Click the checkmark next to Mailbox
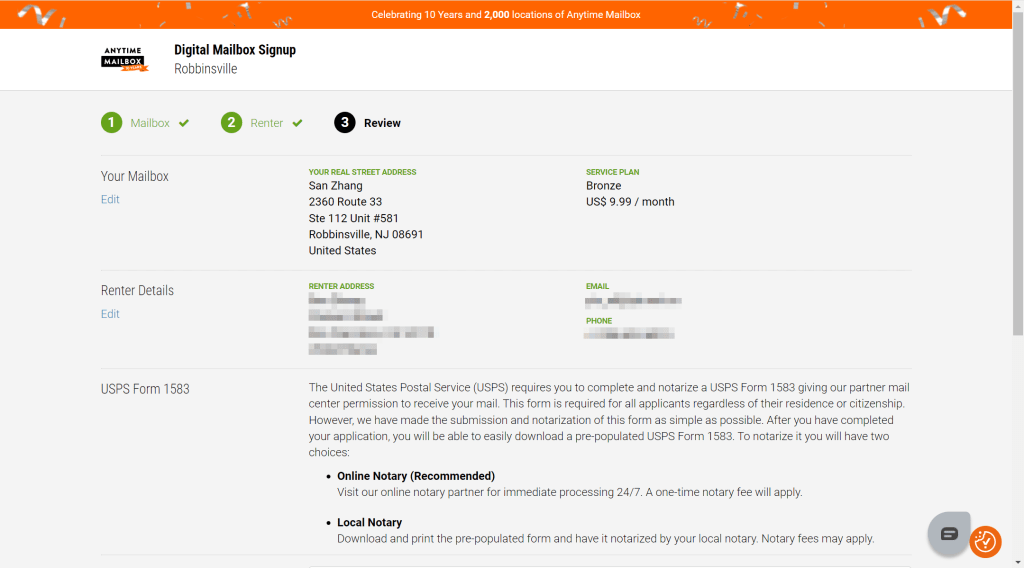The width and height of the screenshot is (1024, 568). [x=184, y=123]
